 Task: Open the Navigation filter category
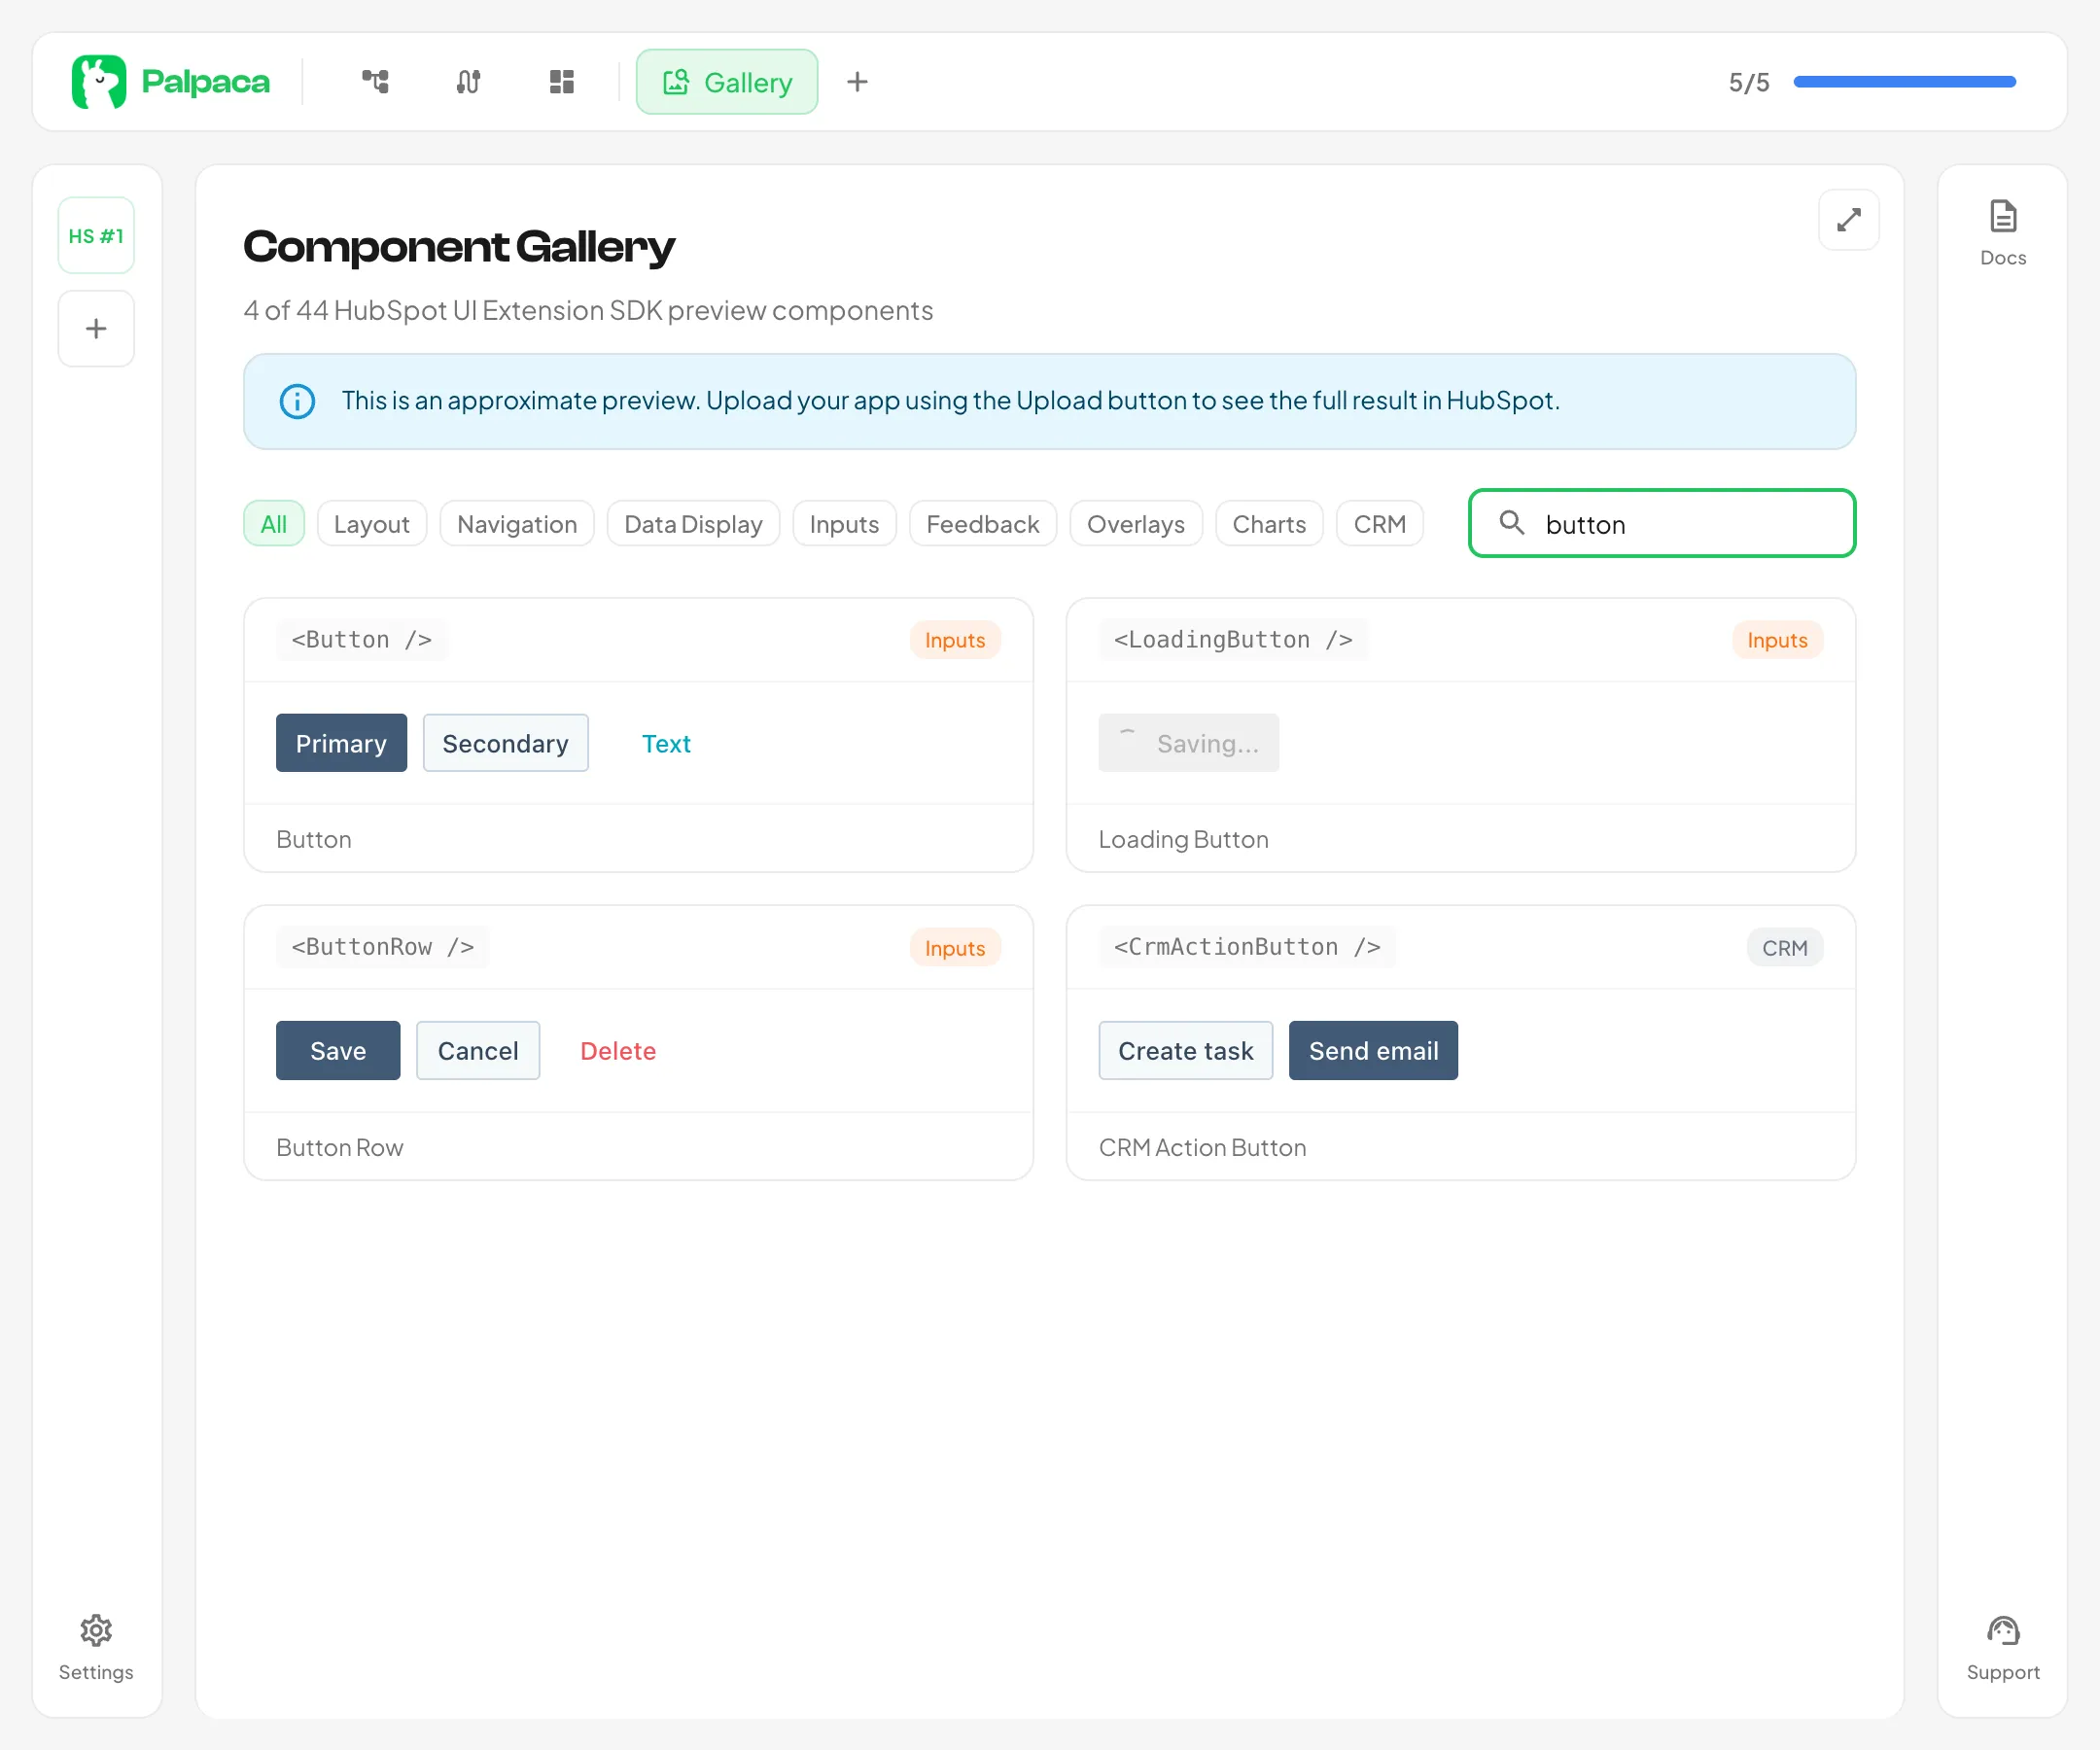coord(516,523)
